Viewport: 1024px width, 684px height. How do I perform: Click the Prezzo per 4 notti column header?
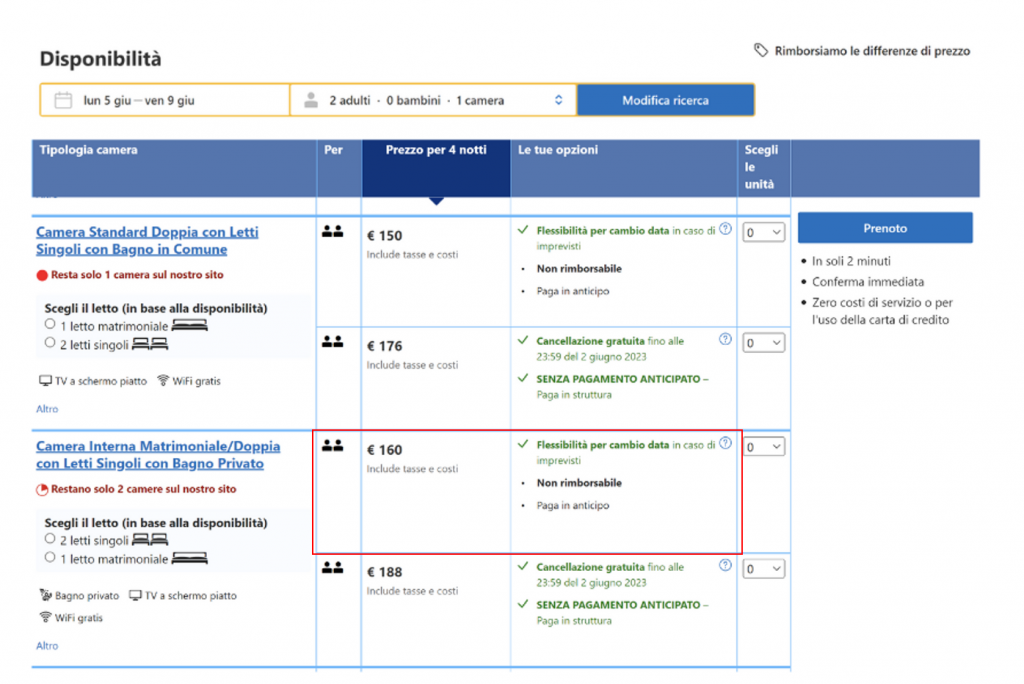[x=436, y=150]
